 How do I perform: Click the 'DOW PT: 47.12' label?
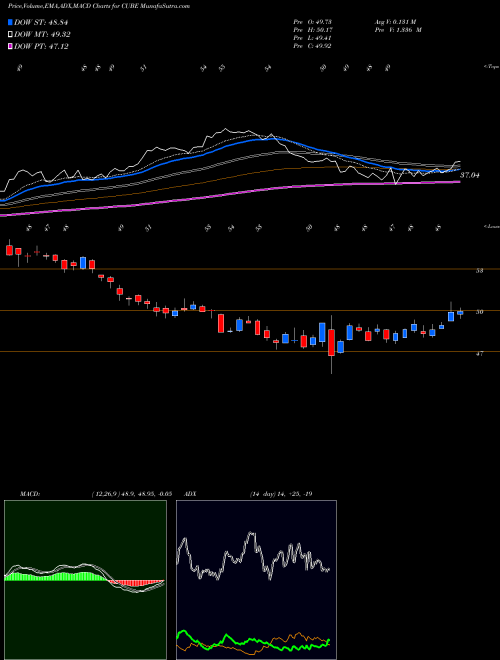(41, 46)
